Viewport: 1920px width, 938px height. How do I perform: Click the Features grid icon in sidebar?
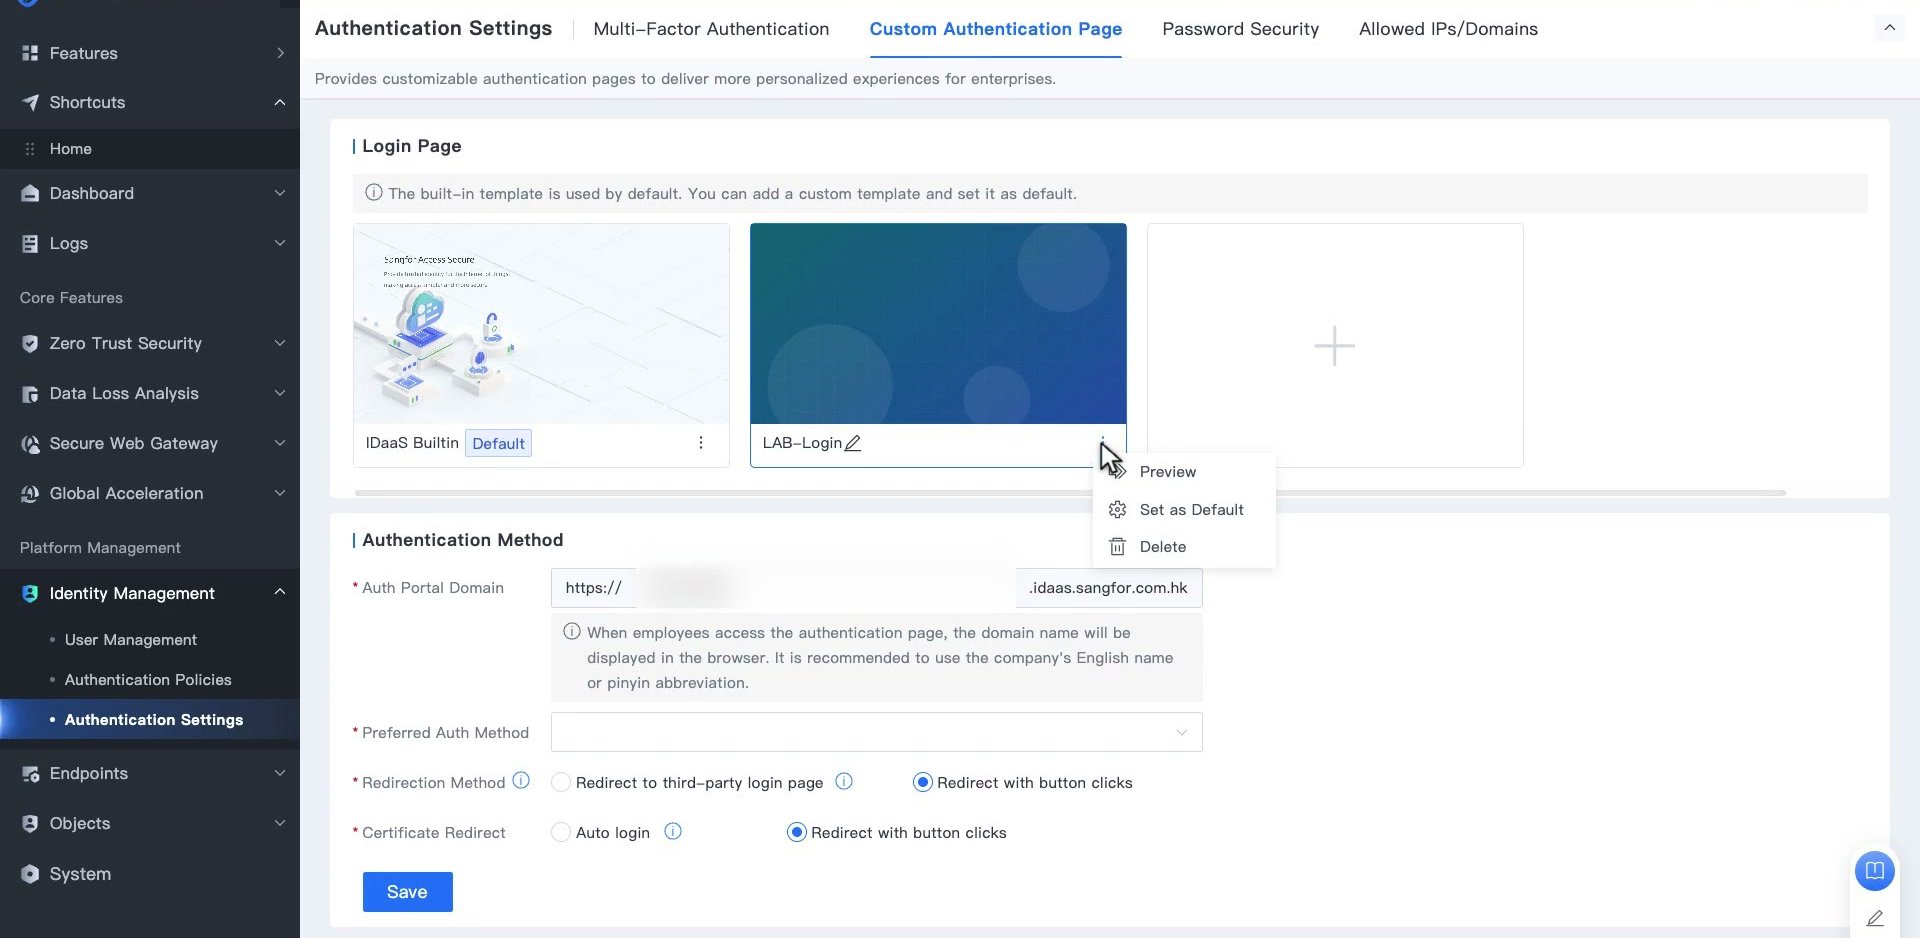point(30,53)
